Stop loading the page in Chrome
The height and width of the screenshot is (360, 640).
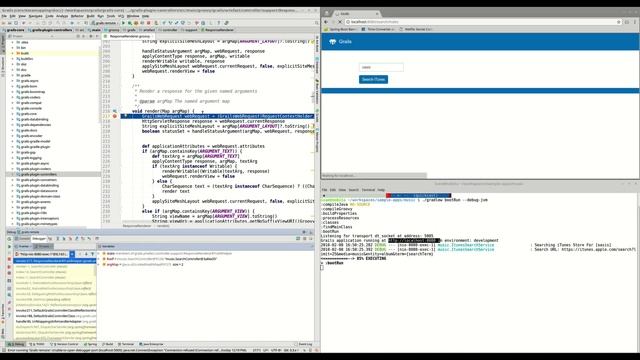coord(339,22)
